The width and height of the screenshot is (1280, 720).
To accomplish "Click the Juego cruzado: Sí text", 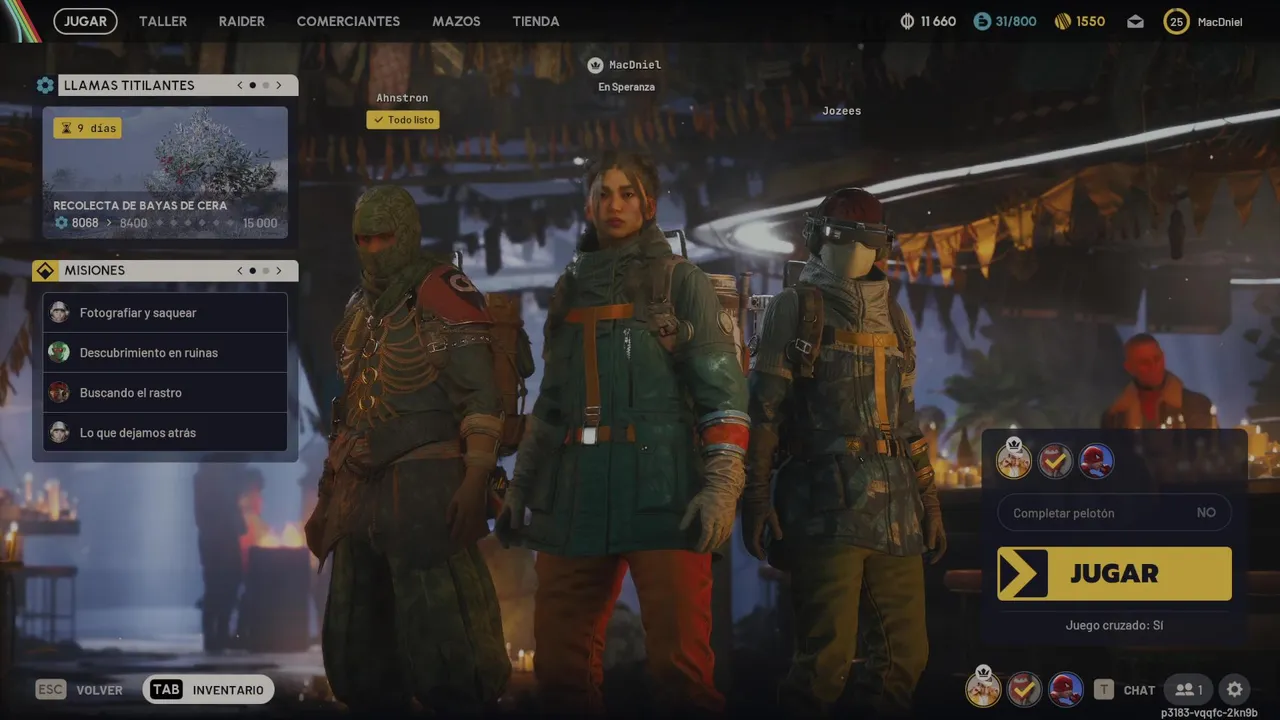I will click(1114, 625).
